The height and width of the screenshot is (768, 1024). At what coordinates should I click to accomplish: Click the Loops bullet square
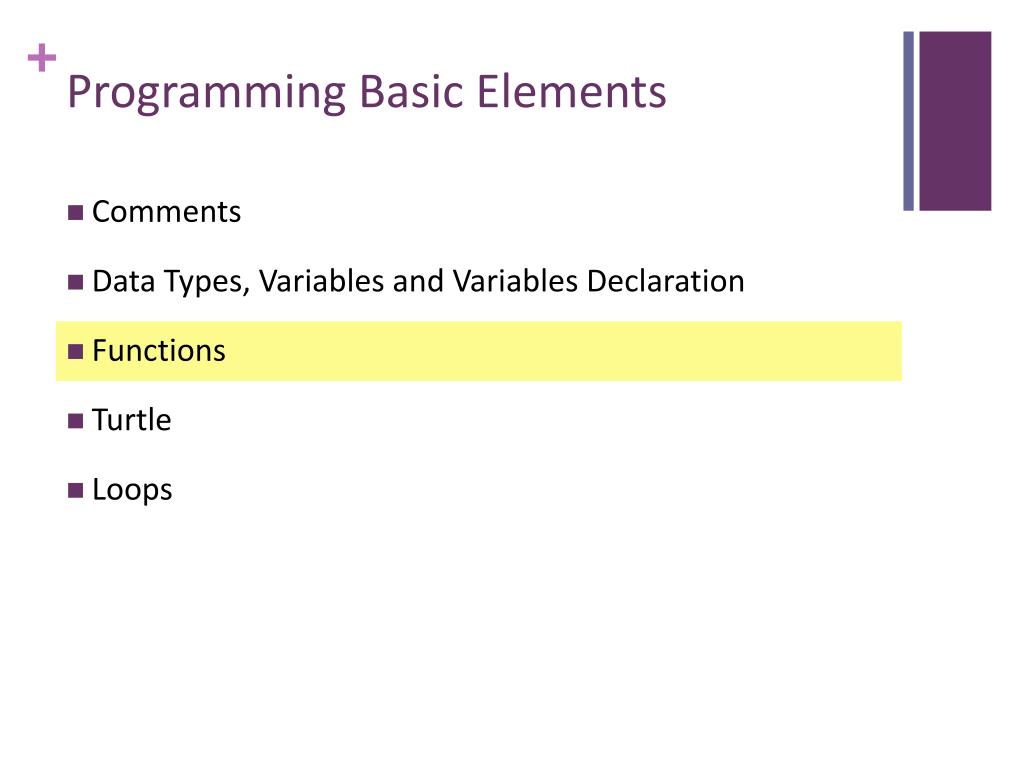click(75, 490)
